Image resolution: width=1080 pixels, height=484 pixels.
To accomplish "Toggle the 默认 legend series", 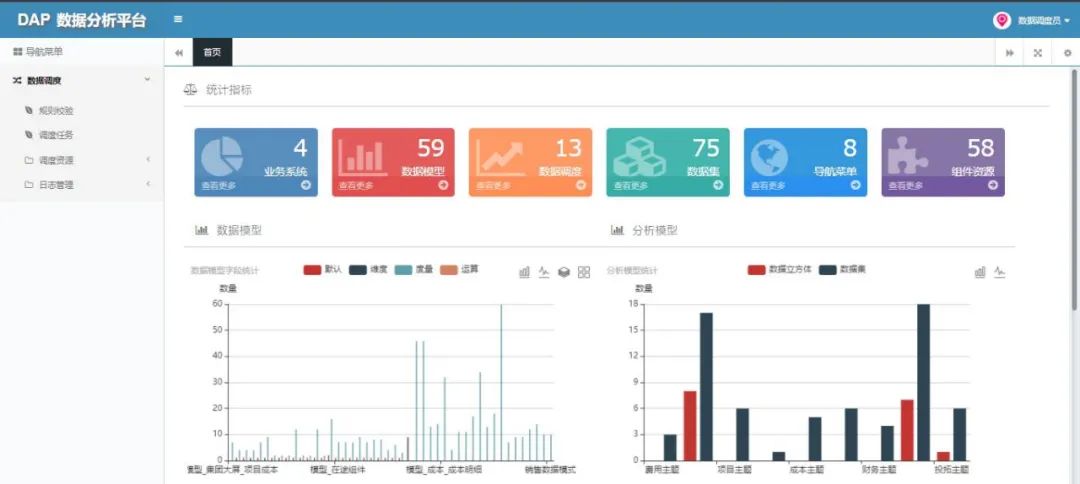I will coord(322,270).
